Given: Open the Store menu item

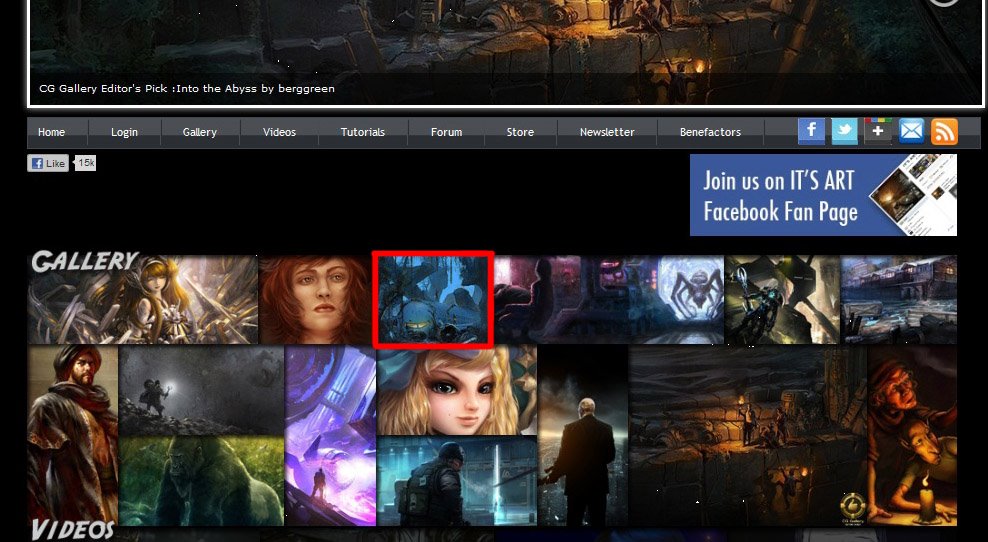Looking at the screenshot, I should pyautogui.click(x=520, y=132).
